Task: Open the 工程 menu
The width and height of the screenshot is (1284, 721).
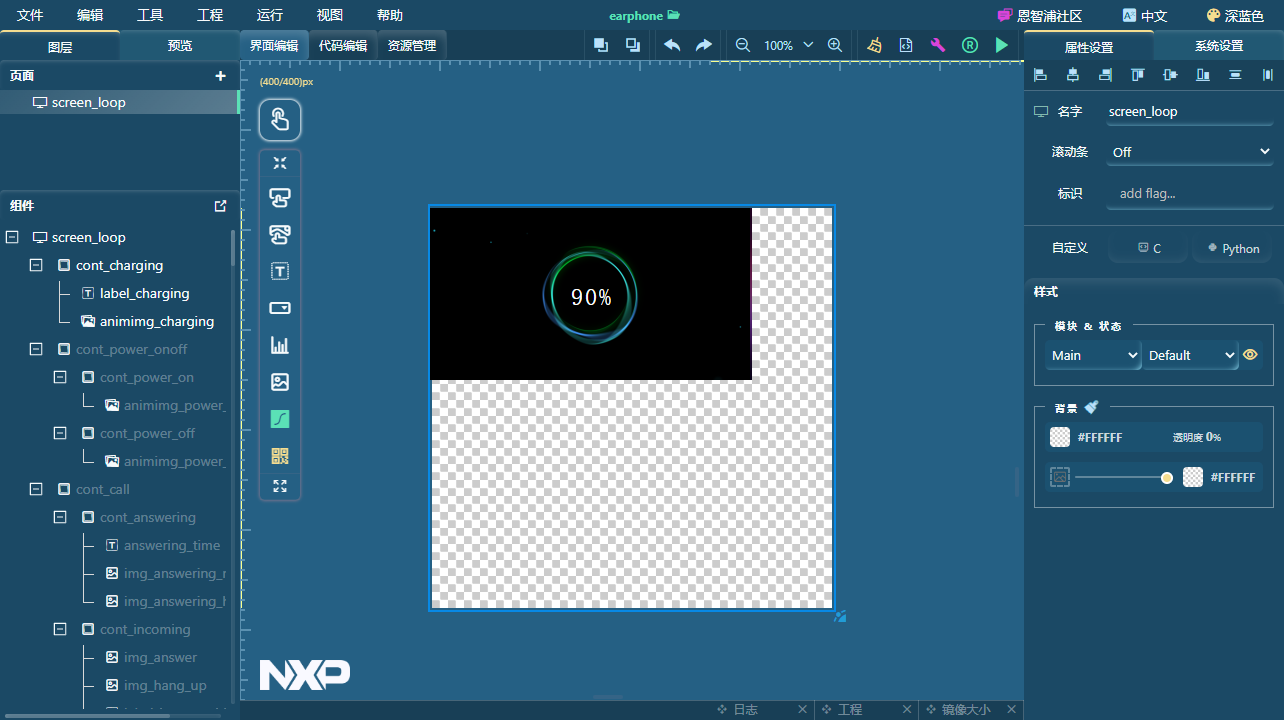Action: [x=210, y=15]
